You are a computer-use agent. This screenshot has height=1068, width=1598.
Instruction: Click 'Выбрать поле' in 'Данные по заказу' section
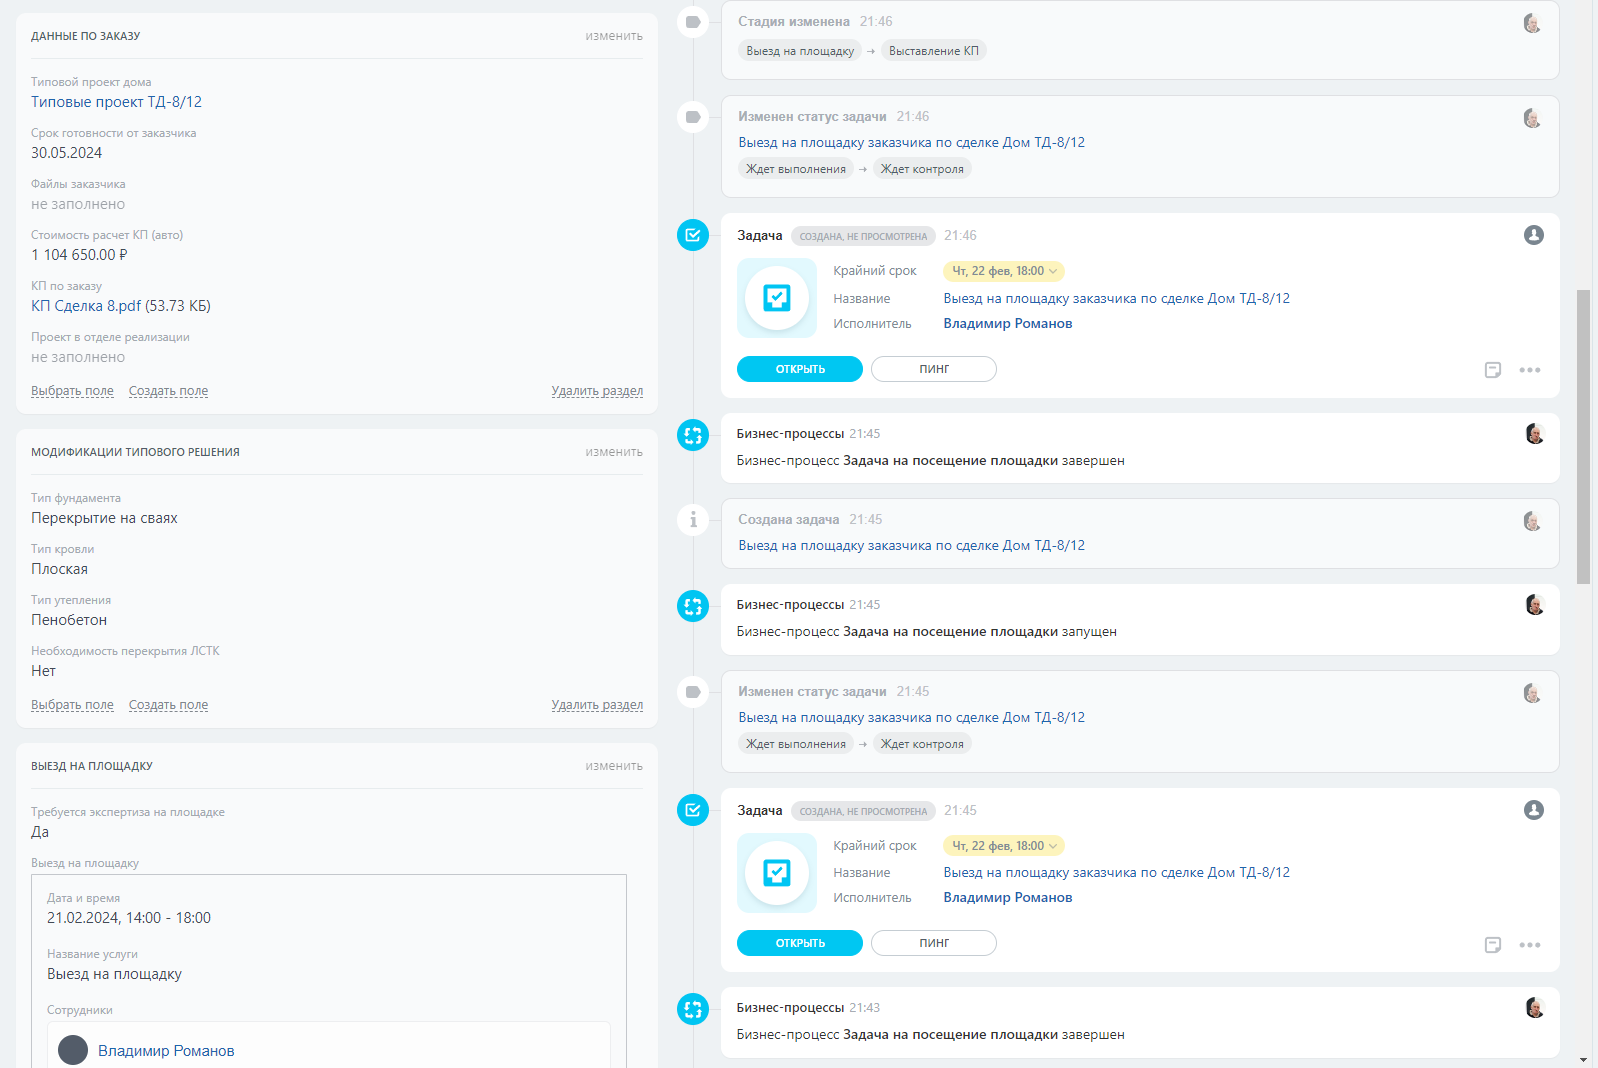click(72, 391)
